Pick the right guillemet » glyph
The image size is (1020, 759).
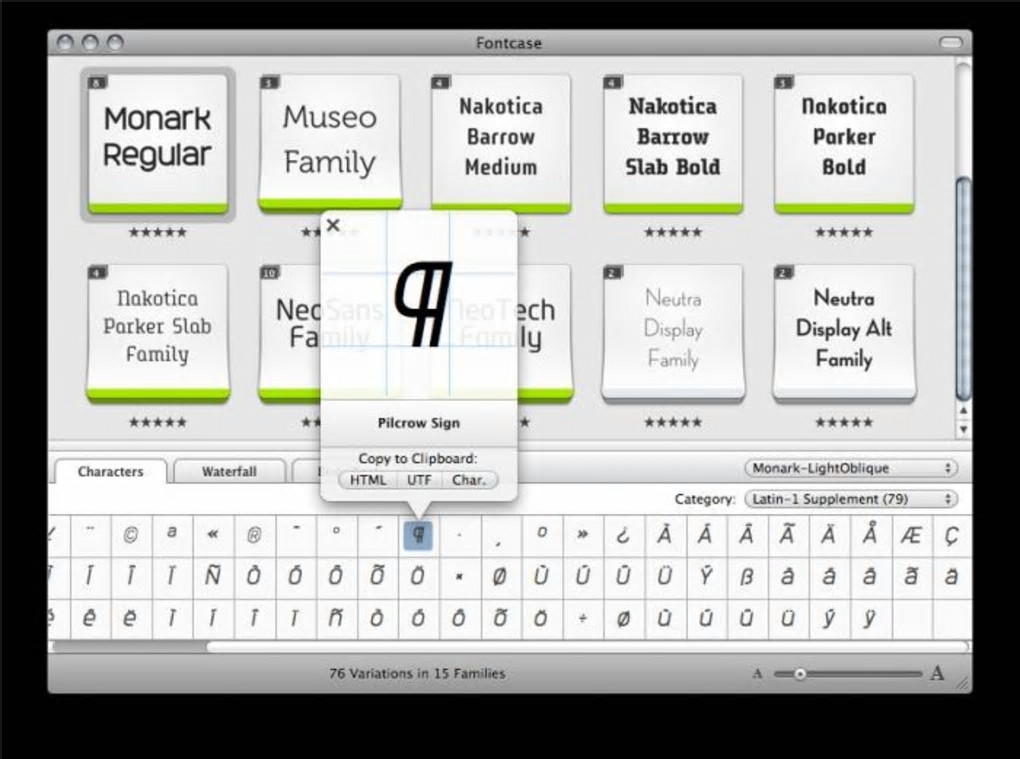pyautogui.click(x=583, y=535)
